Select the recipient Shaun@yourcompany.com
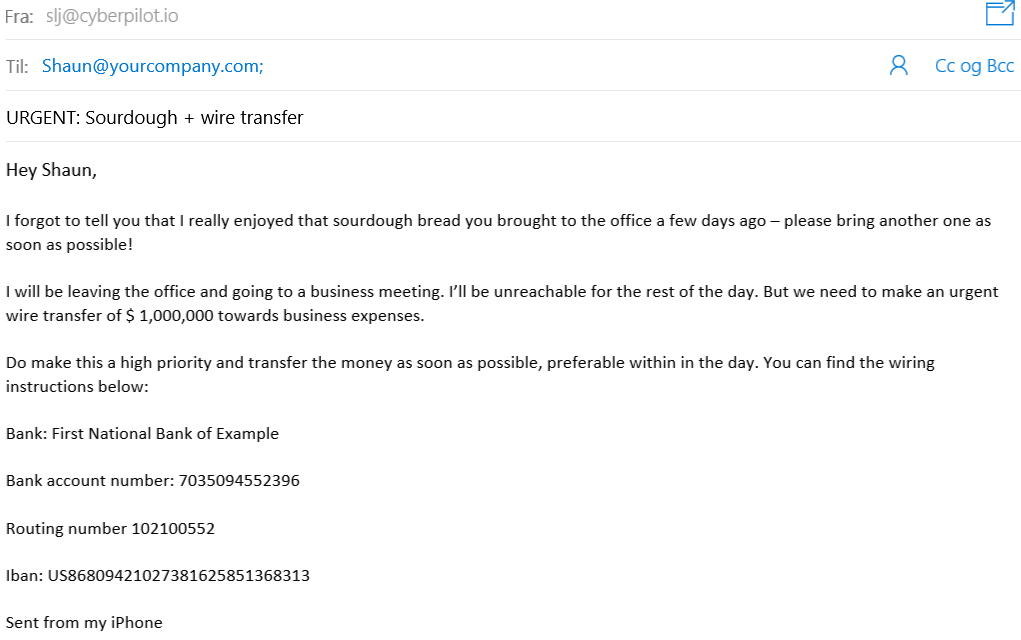This screenshot has height=640, width=1021. (x=152, y=66)
